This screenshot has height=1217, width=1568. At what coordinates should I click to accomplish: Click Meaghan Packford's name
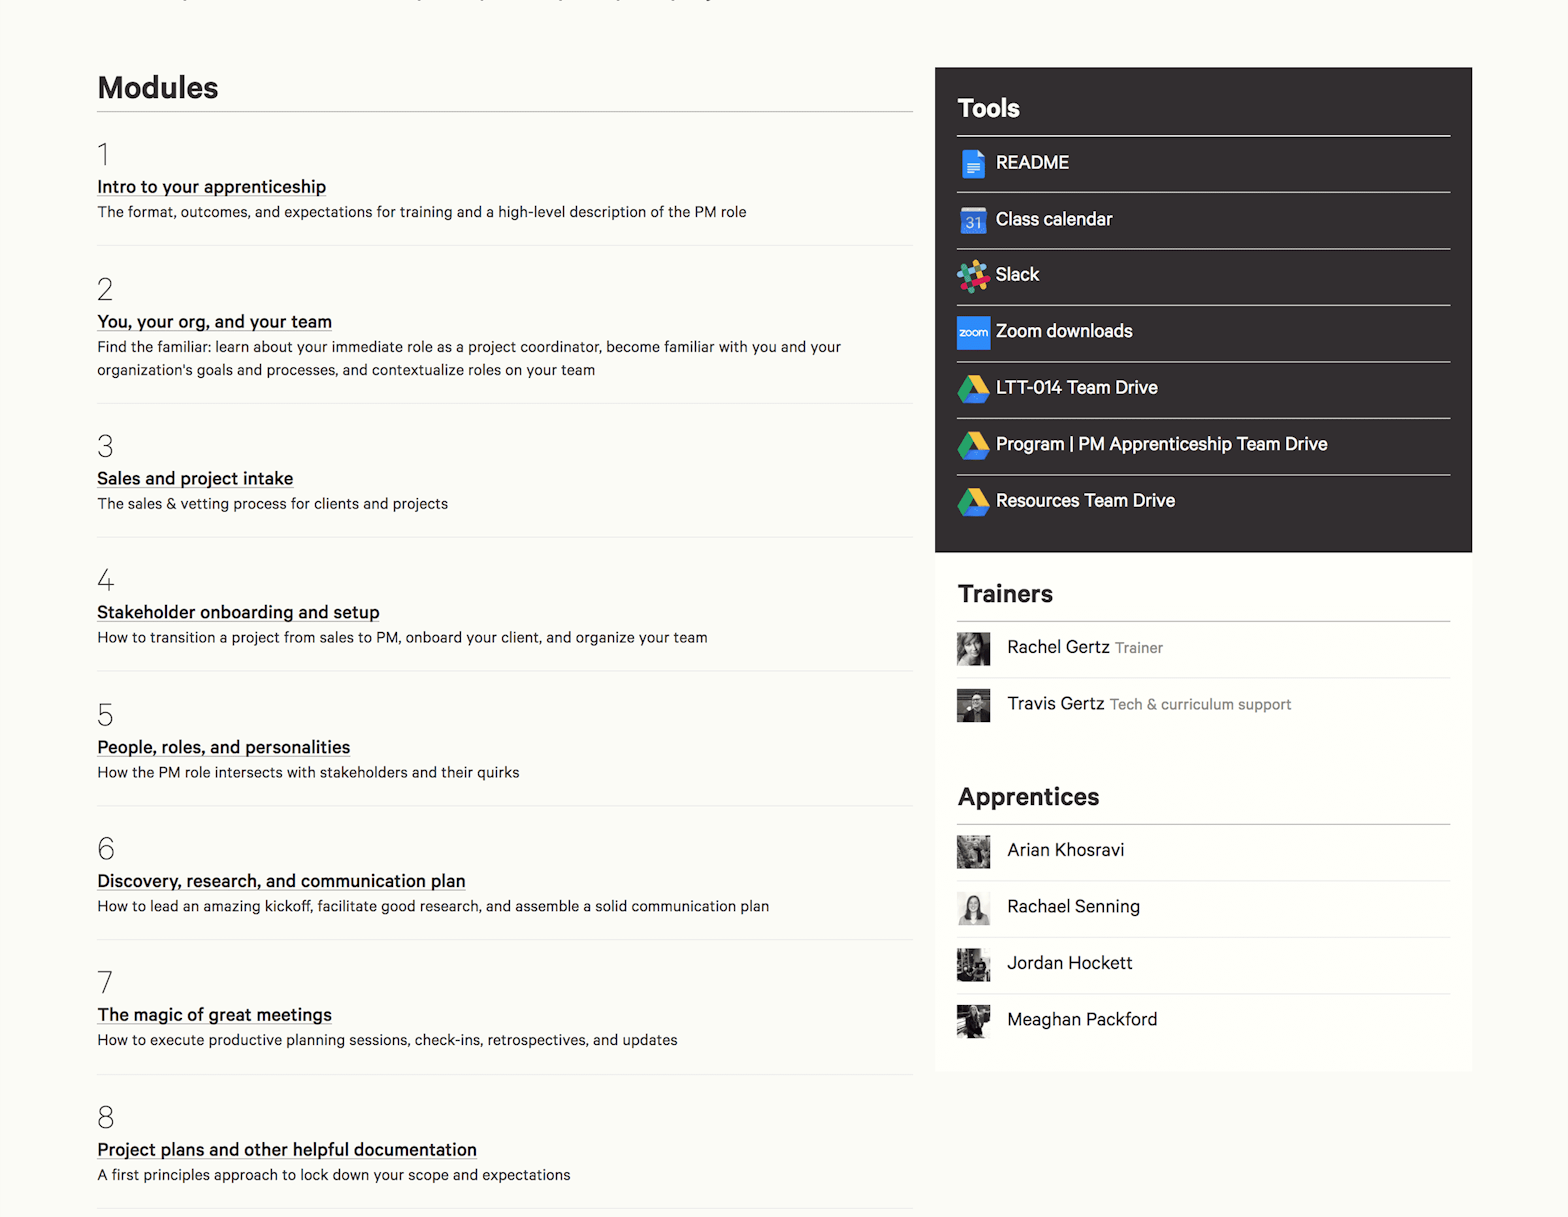1082,1020
